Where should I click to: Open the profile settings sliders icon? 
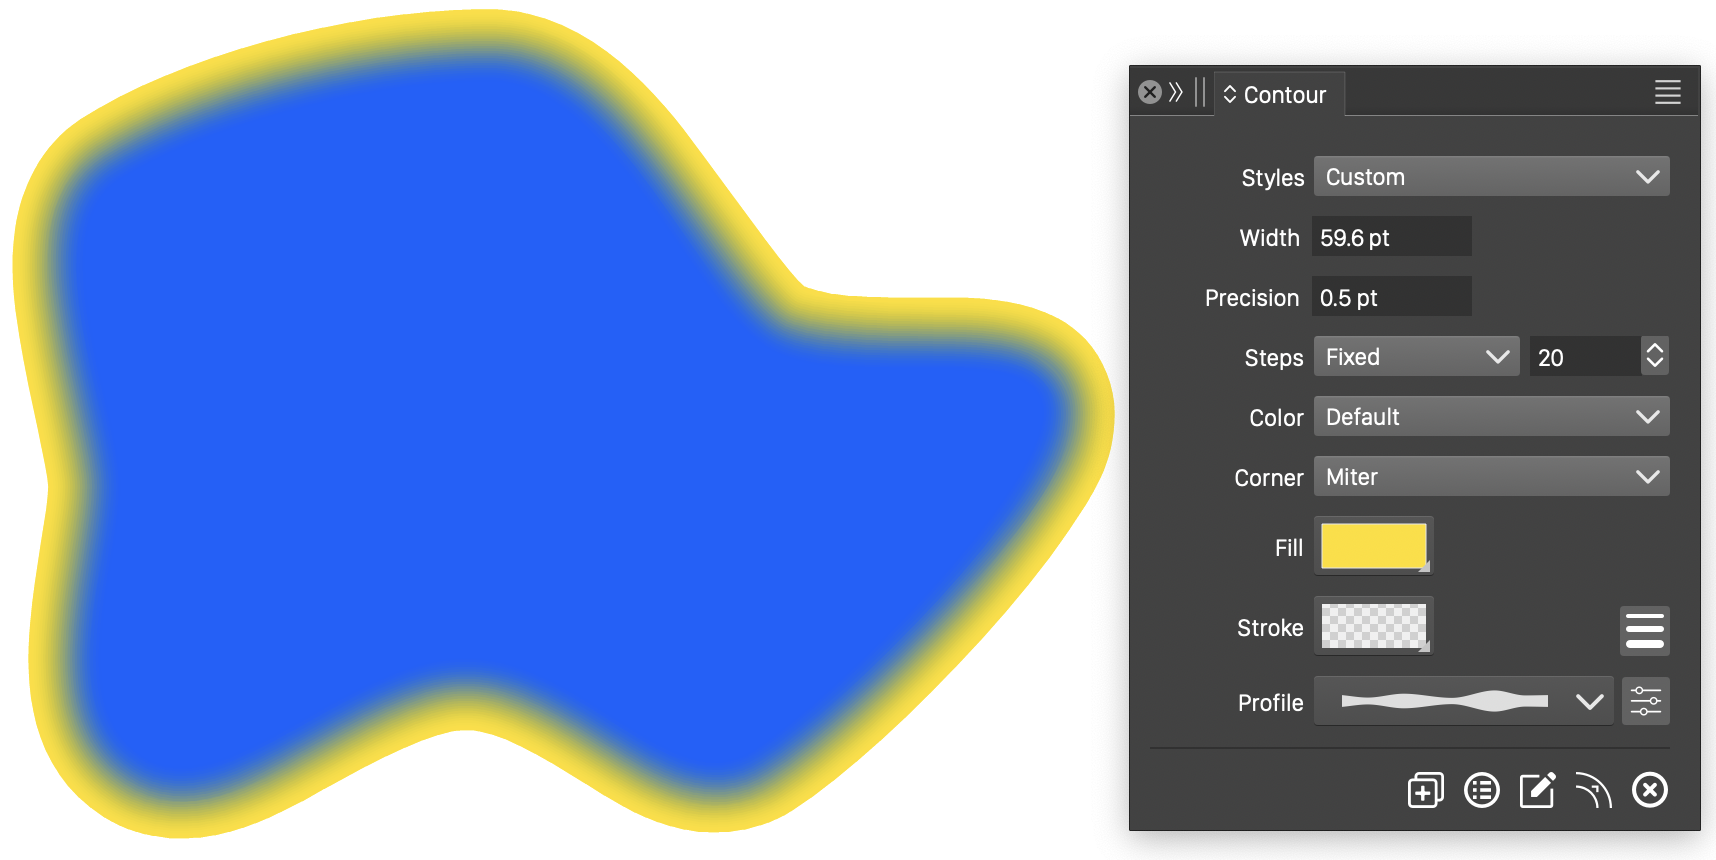[x=1645, y=701]
